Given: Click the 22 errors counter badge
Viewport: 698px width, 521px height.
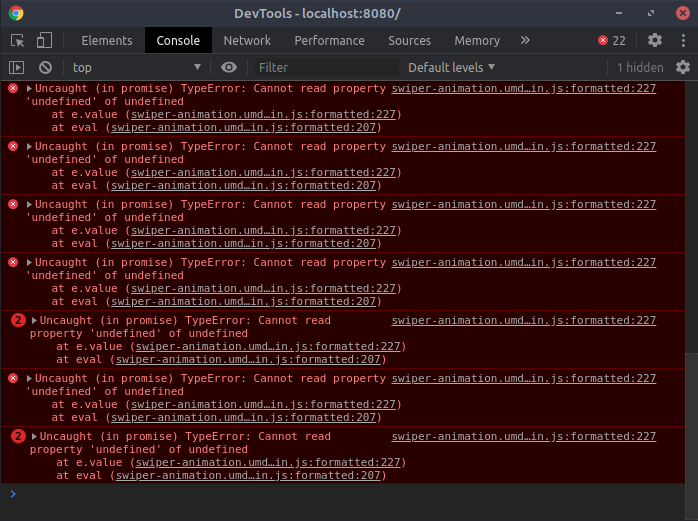Looking at the screenshot, I should click(612, 41).
